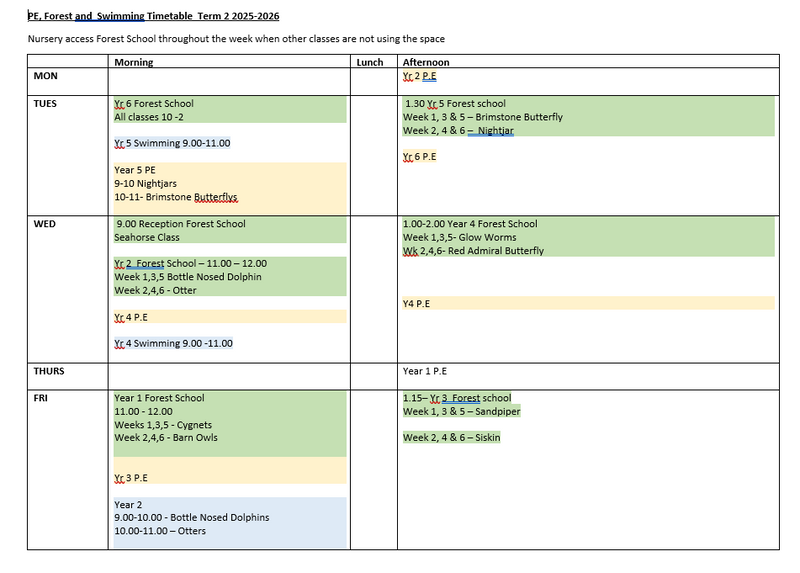Click Year 1 P.E on Thursday afternoon
The width and height of the screenshot is (800, 573).
tap(425, 371)
